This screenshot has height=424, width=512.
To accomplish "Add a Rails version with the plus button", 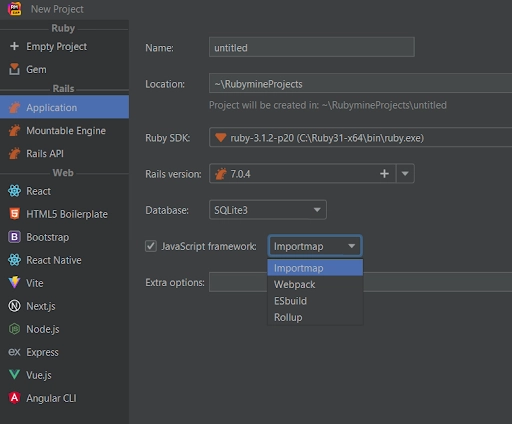I will pyautogui.click(x=384, y=173).
